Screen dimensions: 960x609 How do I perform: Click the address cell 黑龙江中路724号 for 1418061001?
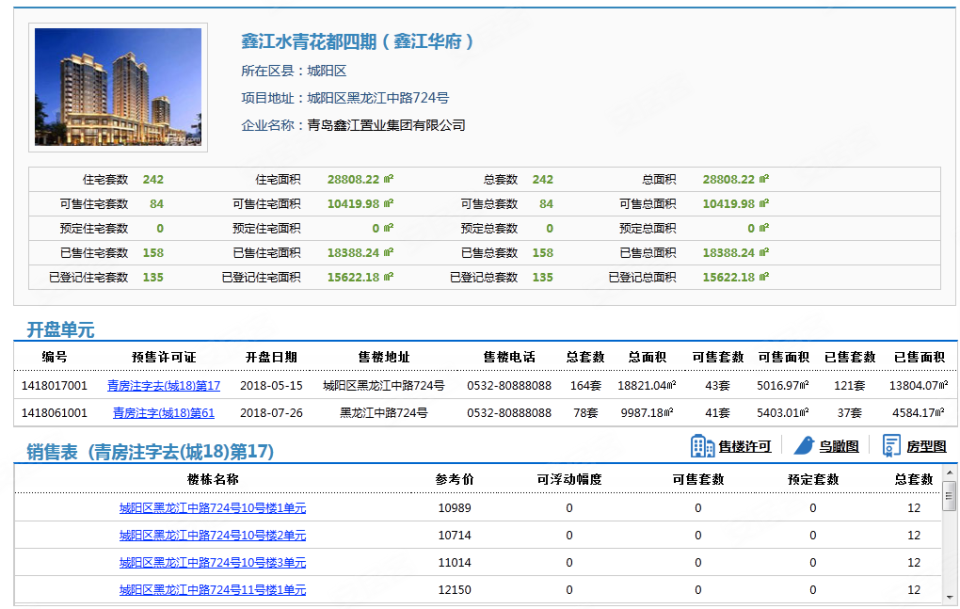click(x=384, y=413)
